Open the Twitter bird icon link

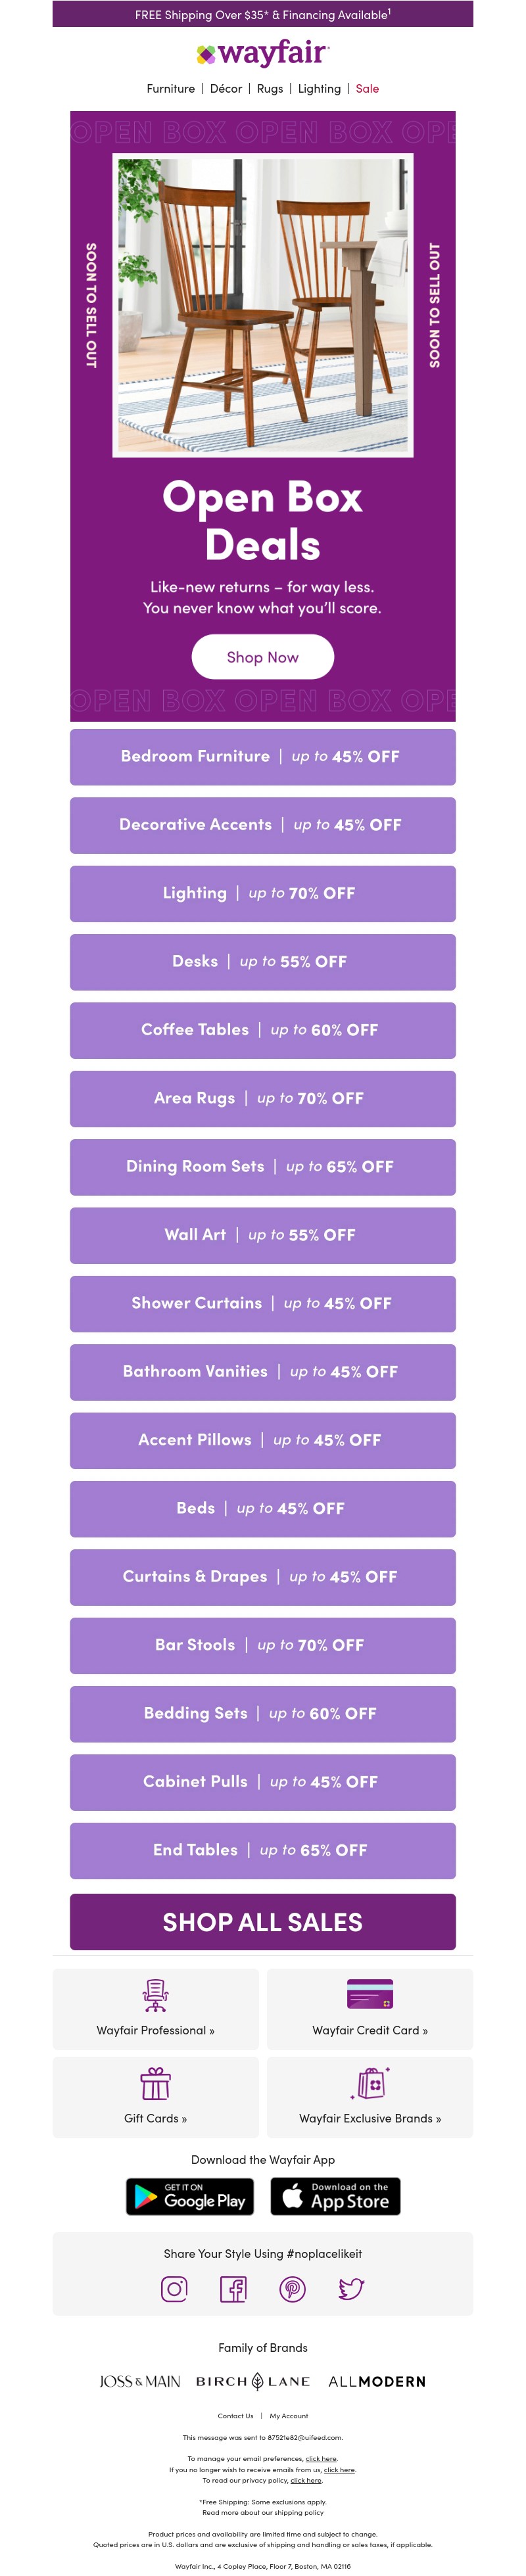click(x=351, y=2288)
